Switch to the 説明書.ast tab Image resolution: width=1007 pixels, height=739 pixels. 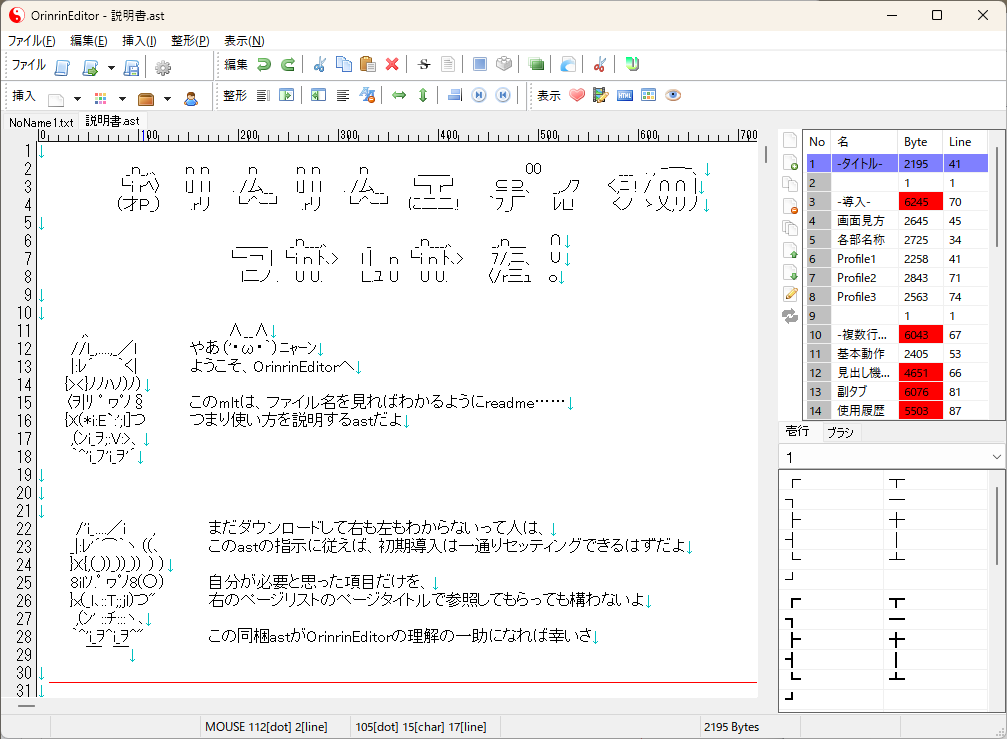(x=112, y=121)
